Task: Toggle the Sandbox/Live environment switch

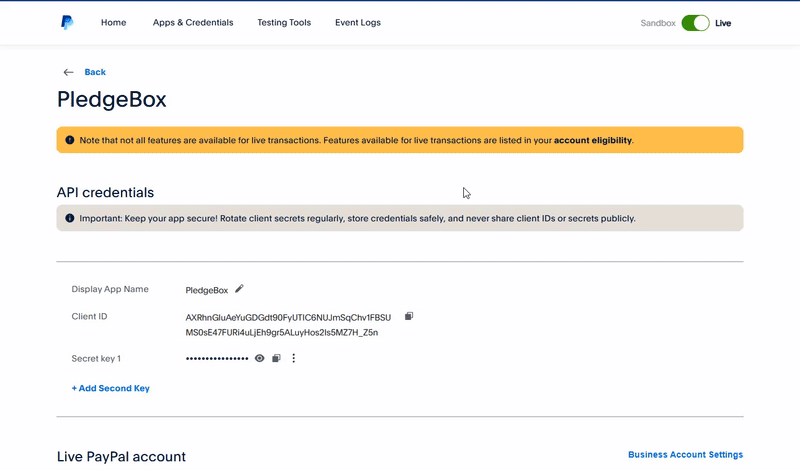Action: click(x=695, y=23)
